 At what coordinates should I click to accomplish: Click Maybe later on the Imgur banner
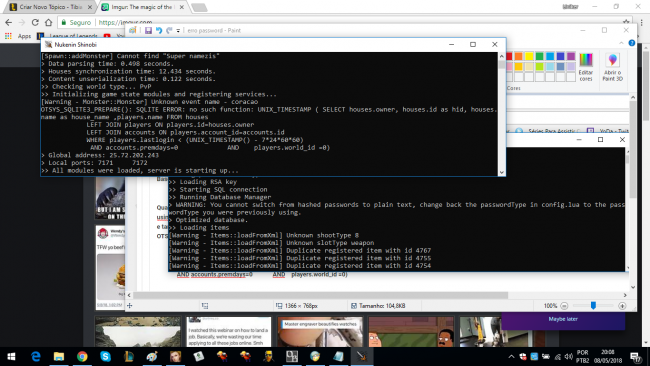[563, 319]
